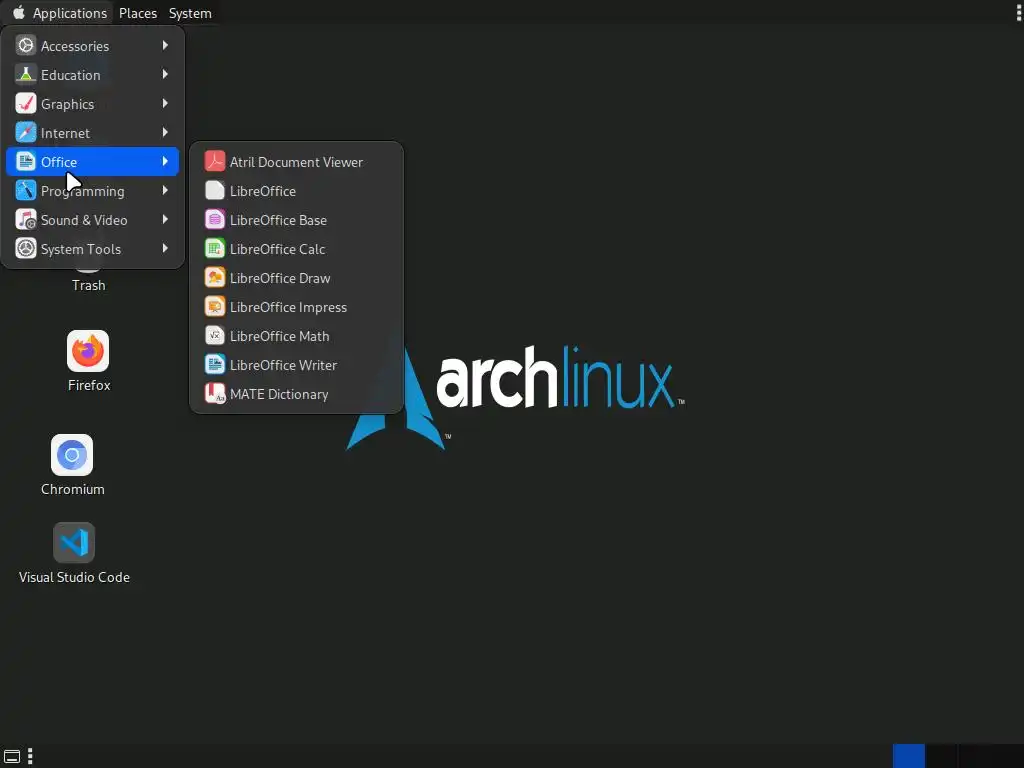Click the LibreOffice start center icon
Viewport: 1024px width, 768px height.
pyautogui.click(x=215, y=191)
